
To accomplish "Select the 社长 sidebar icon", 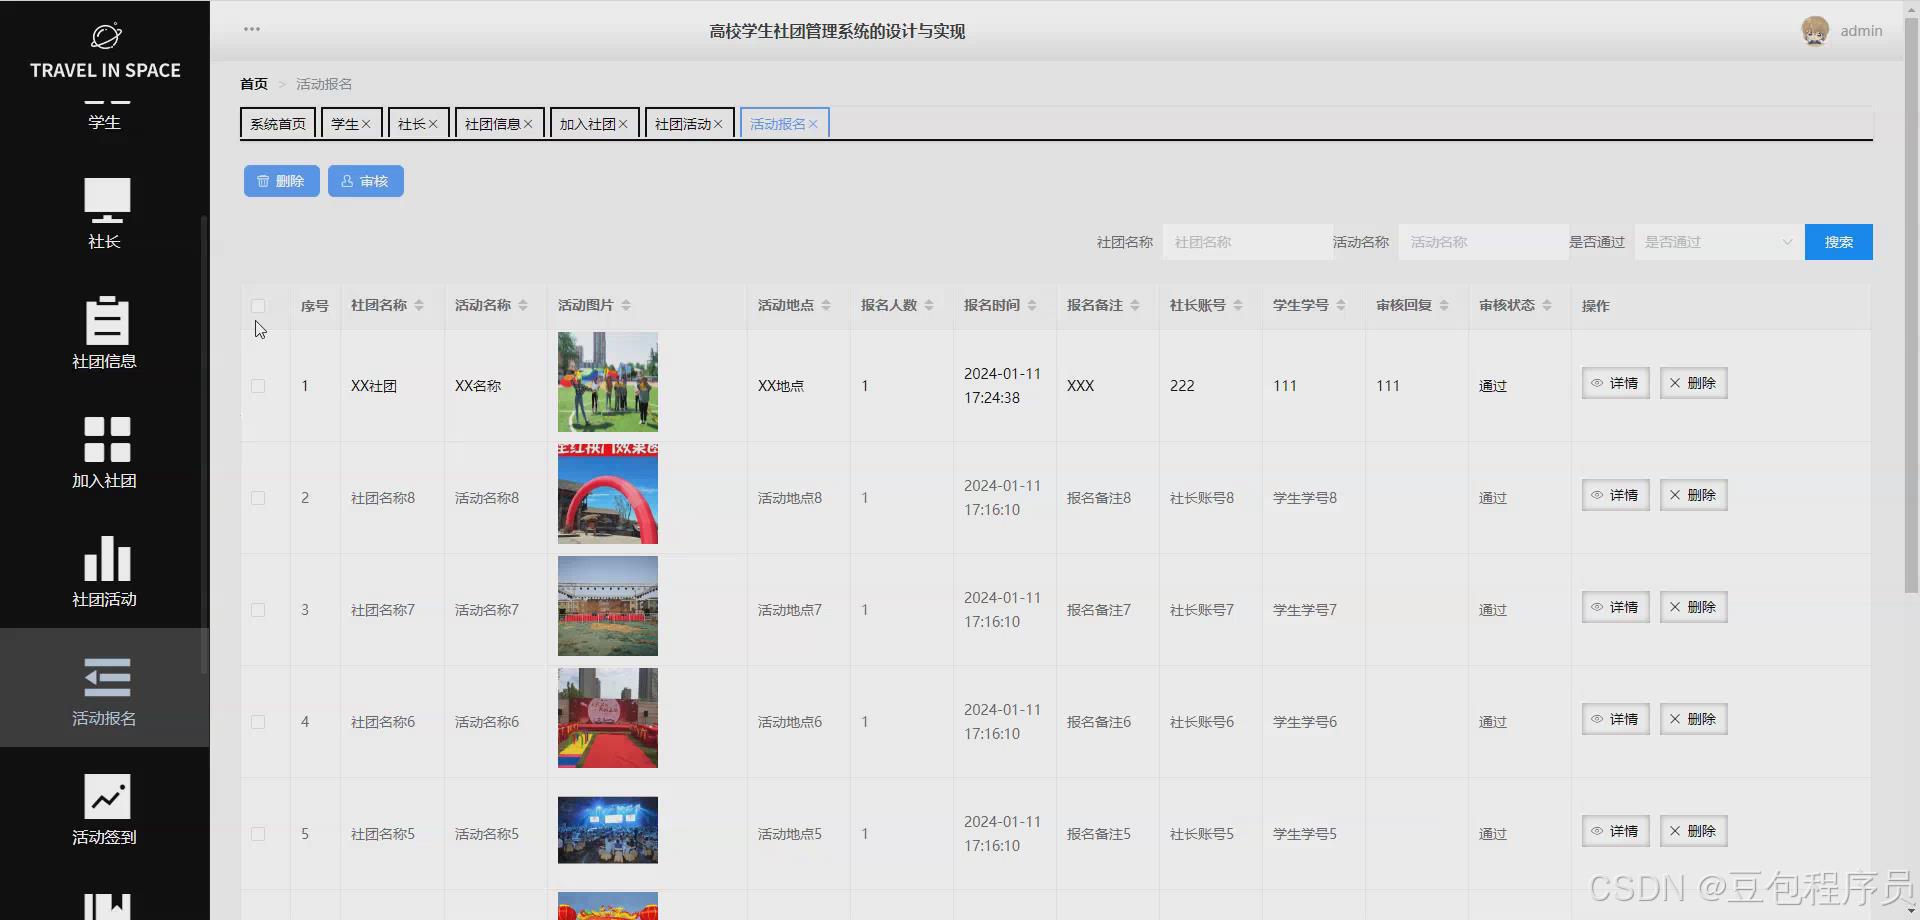I will pyautogui.click(x=104, y=213).
